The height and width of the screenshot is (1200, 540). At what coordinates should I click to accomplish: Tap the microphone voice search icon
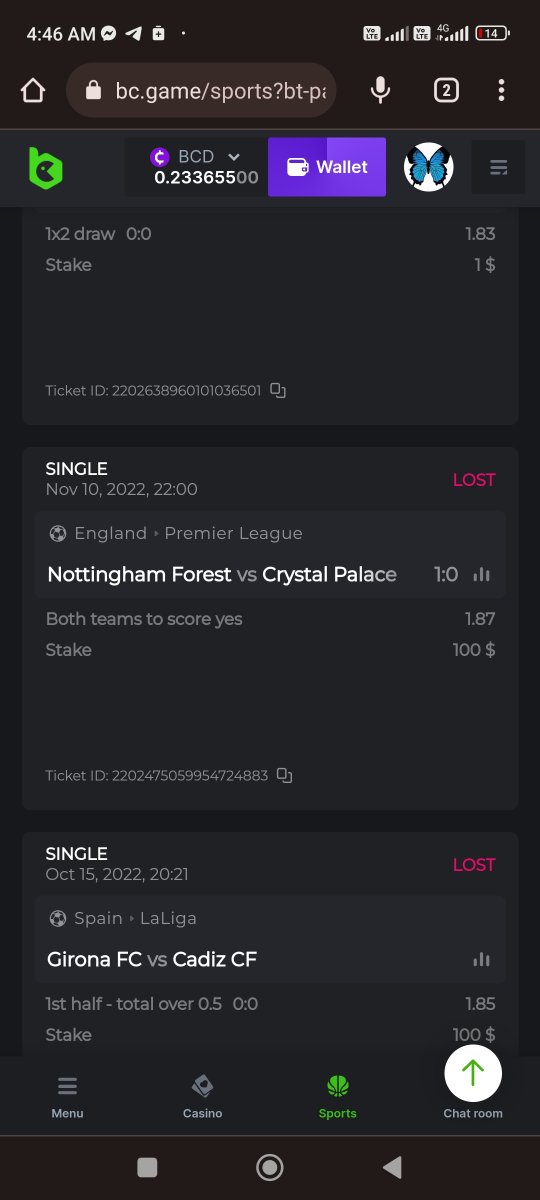coord(380,91)
